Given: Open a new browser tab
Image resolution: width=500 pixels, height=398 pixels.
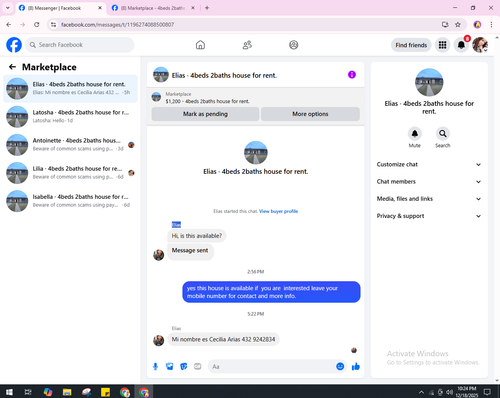Looking at the screenshot, I should point(207,8).
